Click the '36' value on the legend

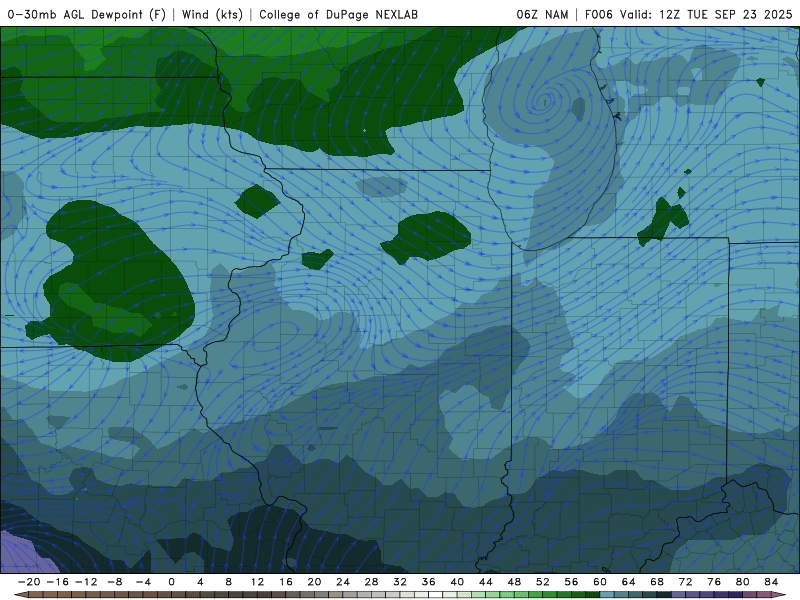(x=429, y=582)
